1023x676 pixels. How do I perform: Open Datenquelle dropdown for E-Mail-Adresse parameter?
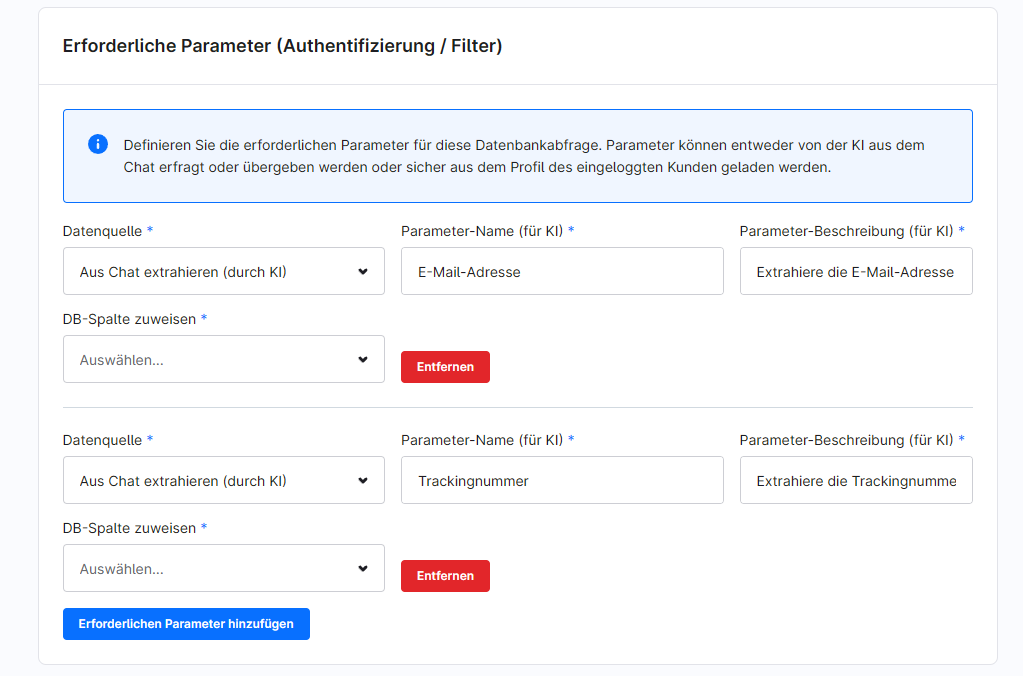(x=223, y=271)
